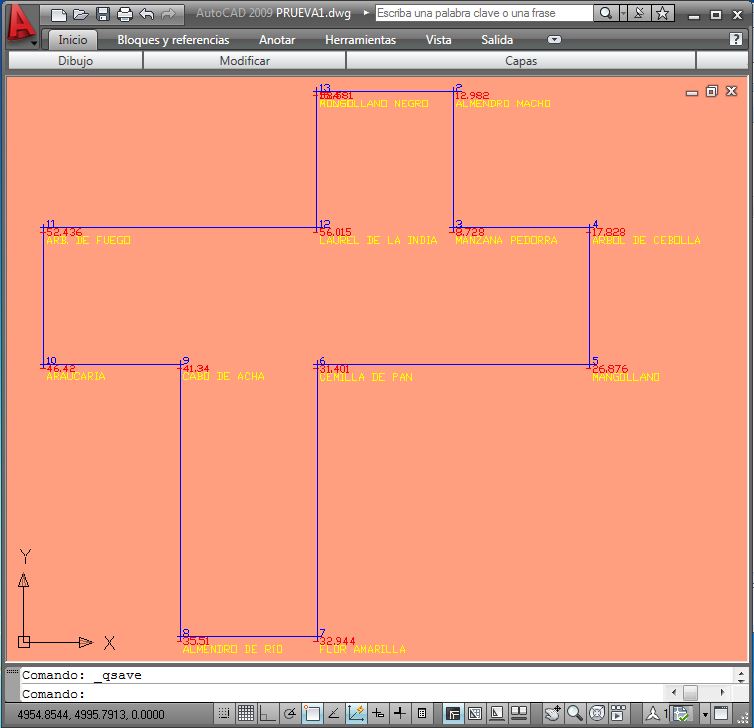Click the command line horizontal scrollbar thumb
Image resolution: width=754 pixels, height=728 pixels.
pyautogui.click(x=690, y=693)
